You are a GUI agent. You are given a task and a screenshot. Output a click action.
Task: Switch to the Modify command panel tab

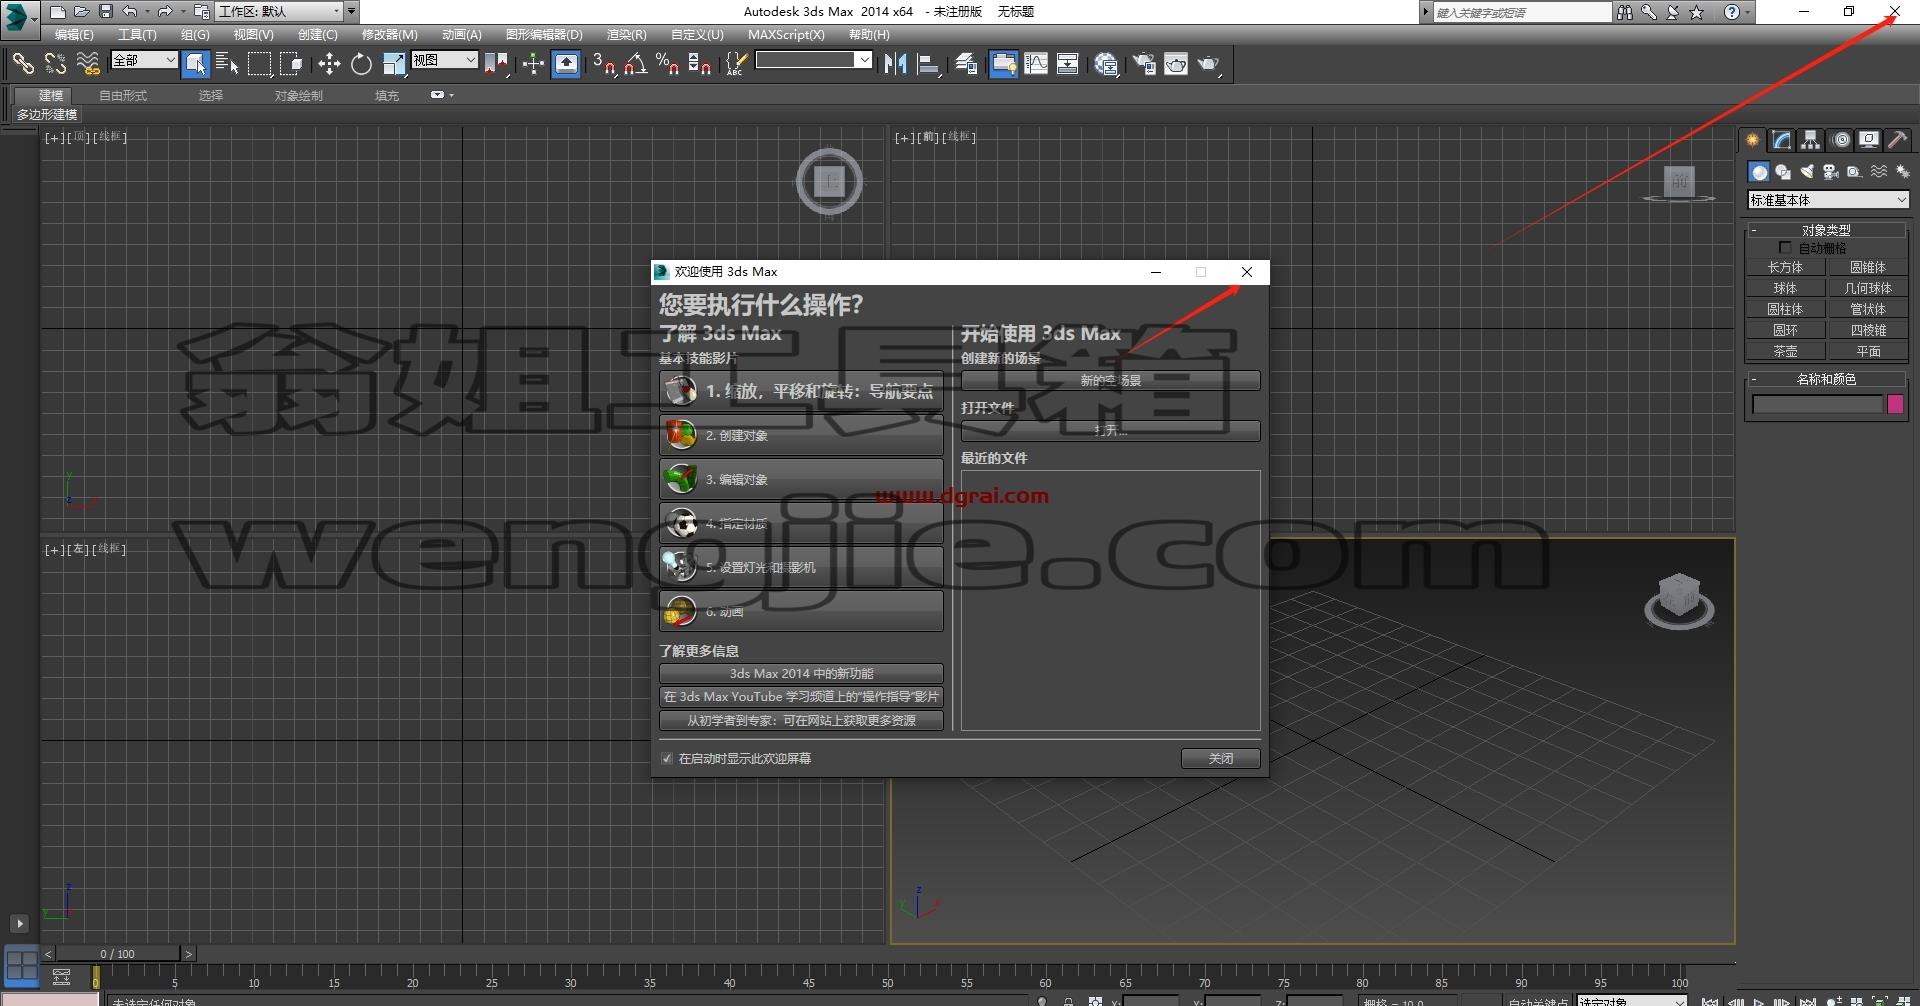click(x=1782, y=140)
